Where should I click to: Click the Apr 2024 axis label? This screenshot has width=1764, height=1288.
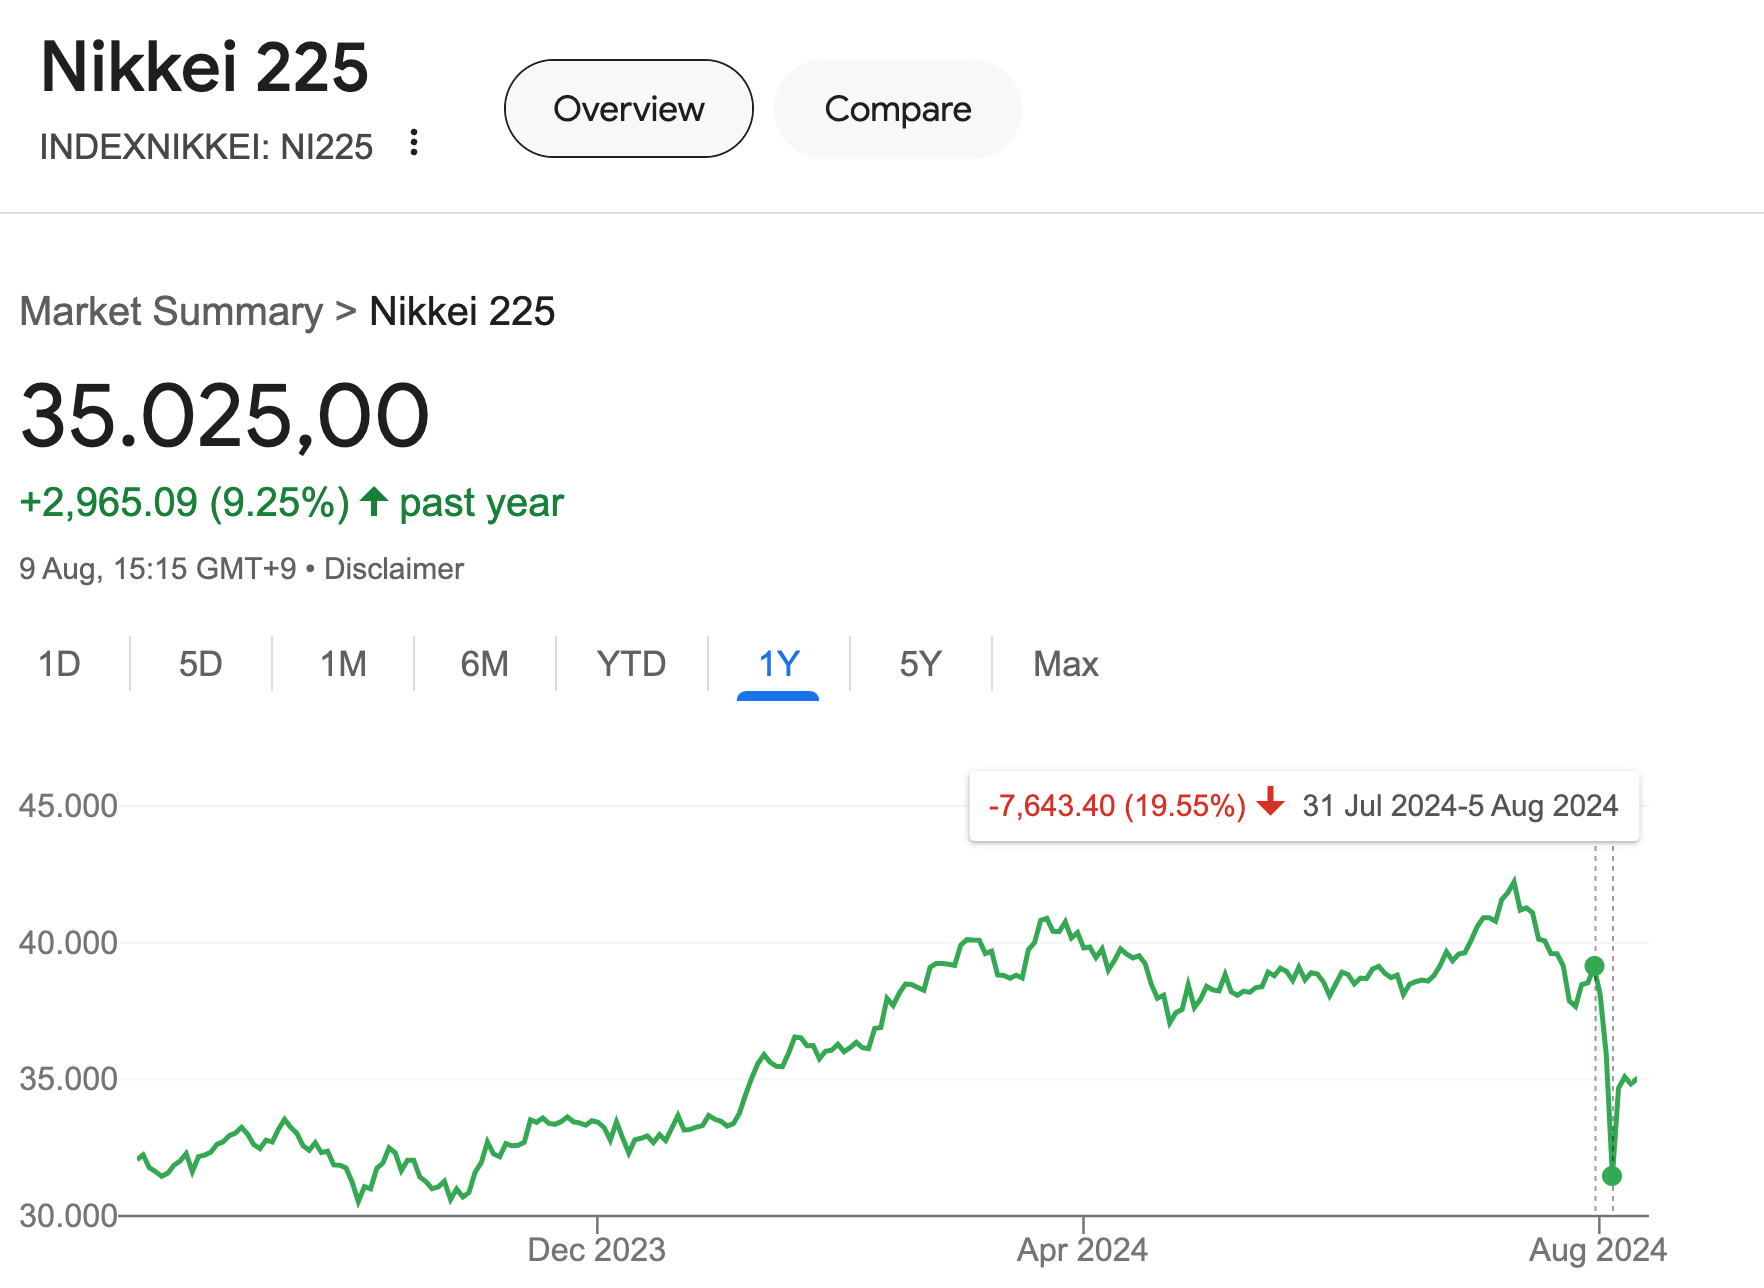[x=1082, y=1249]
